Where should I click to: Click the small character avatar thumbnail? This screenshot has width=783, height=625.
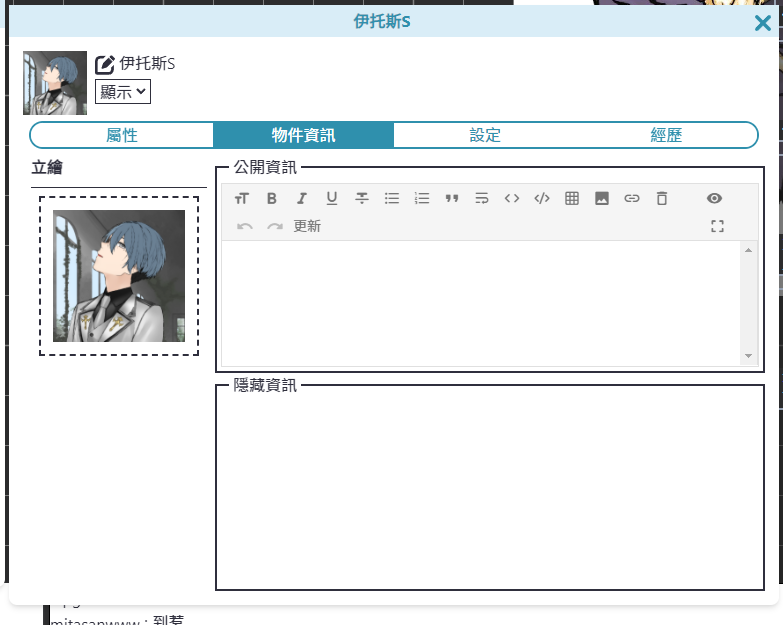click(x=55, y=83)
